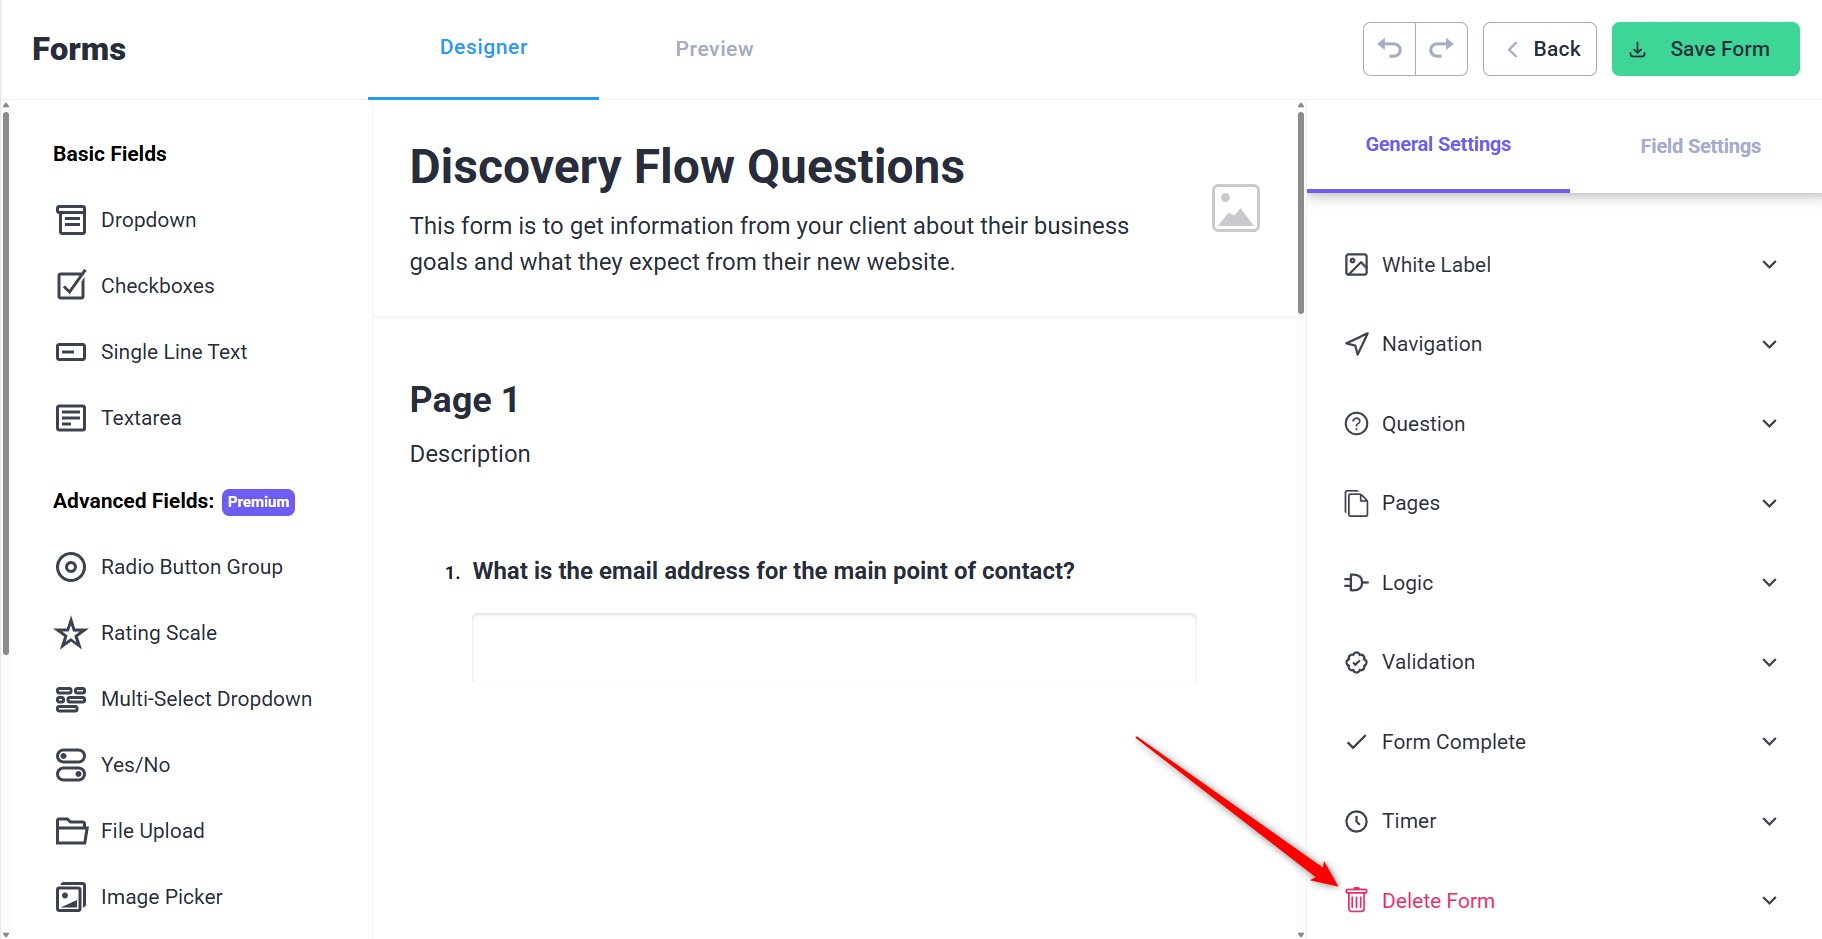Click the Dropdown field icon
The image size is (1822, 939).
tap(71, 220)
